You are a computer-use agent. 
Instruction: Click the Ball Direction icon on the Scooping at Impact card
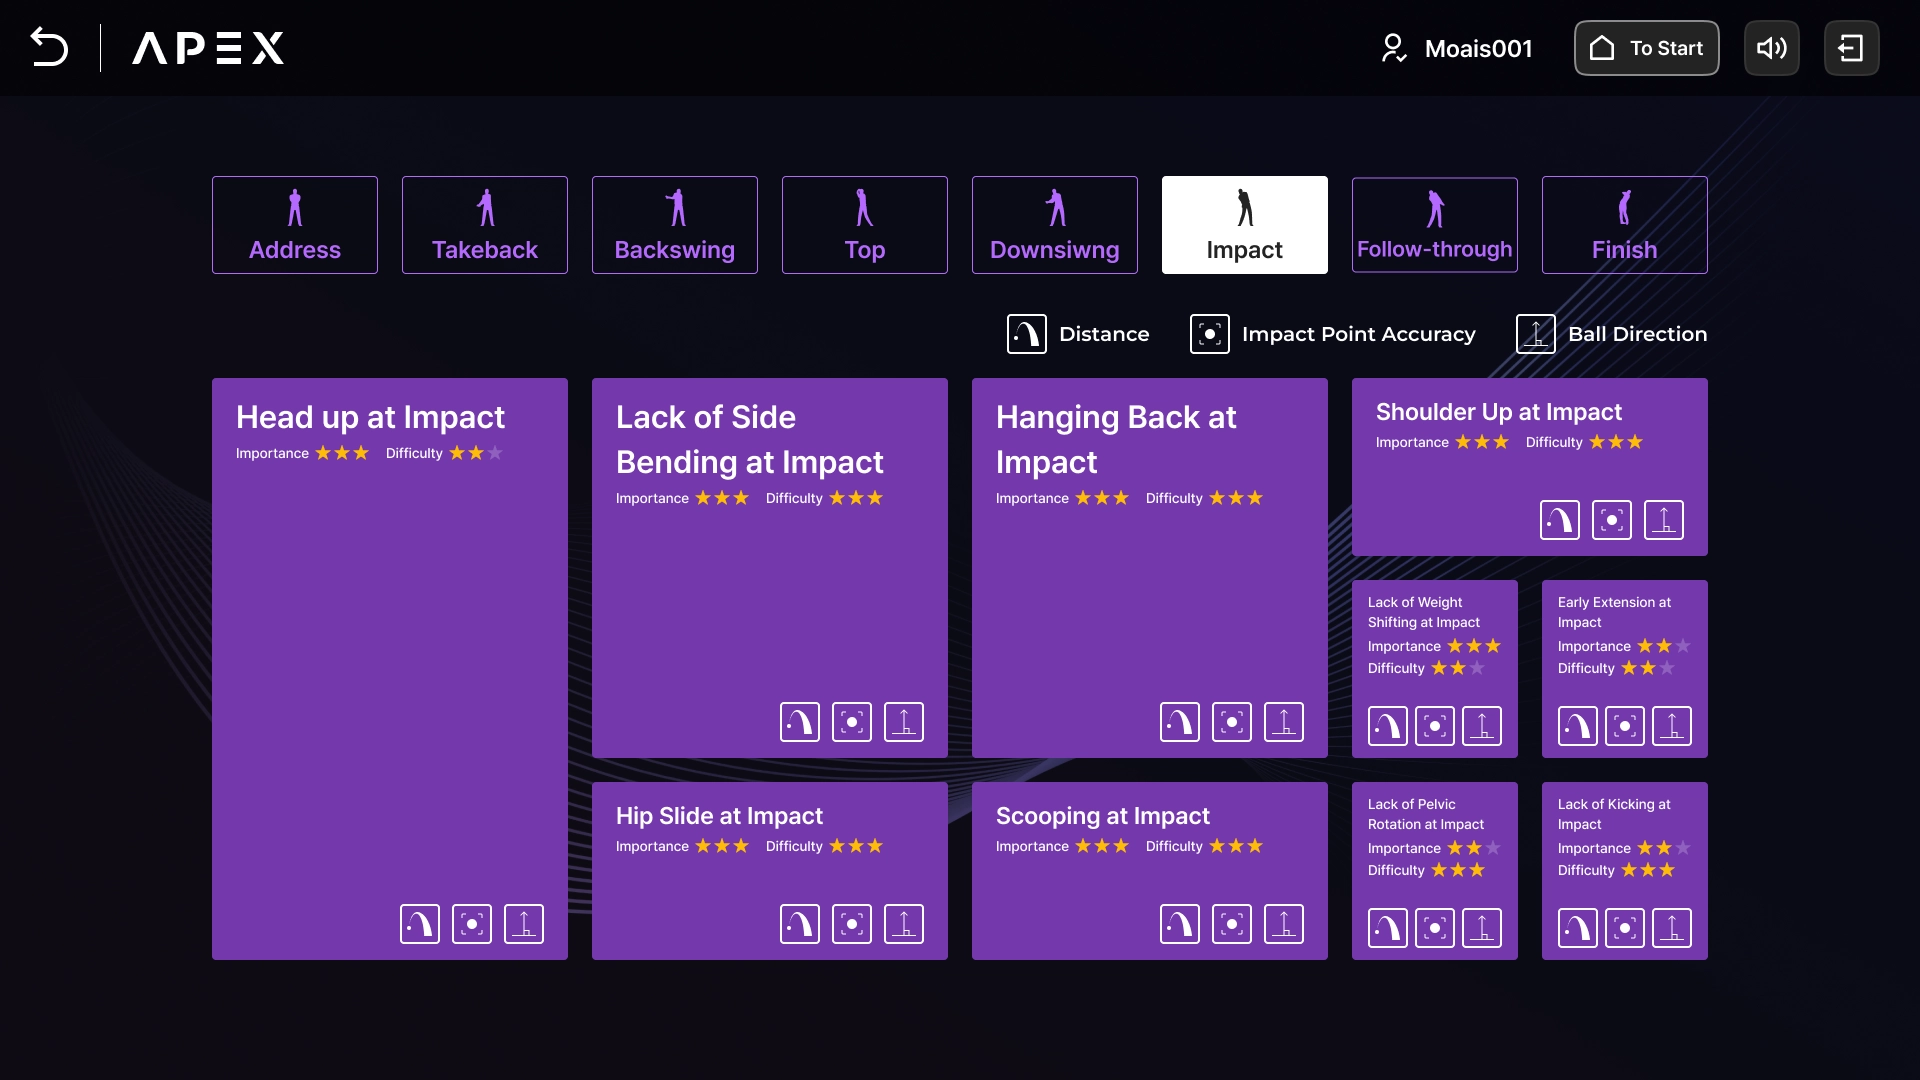(x=1283, y=924)
